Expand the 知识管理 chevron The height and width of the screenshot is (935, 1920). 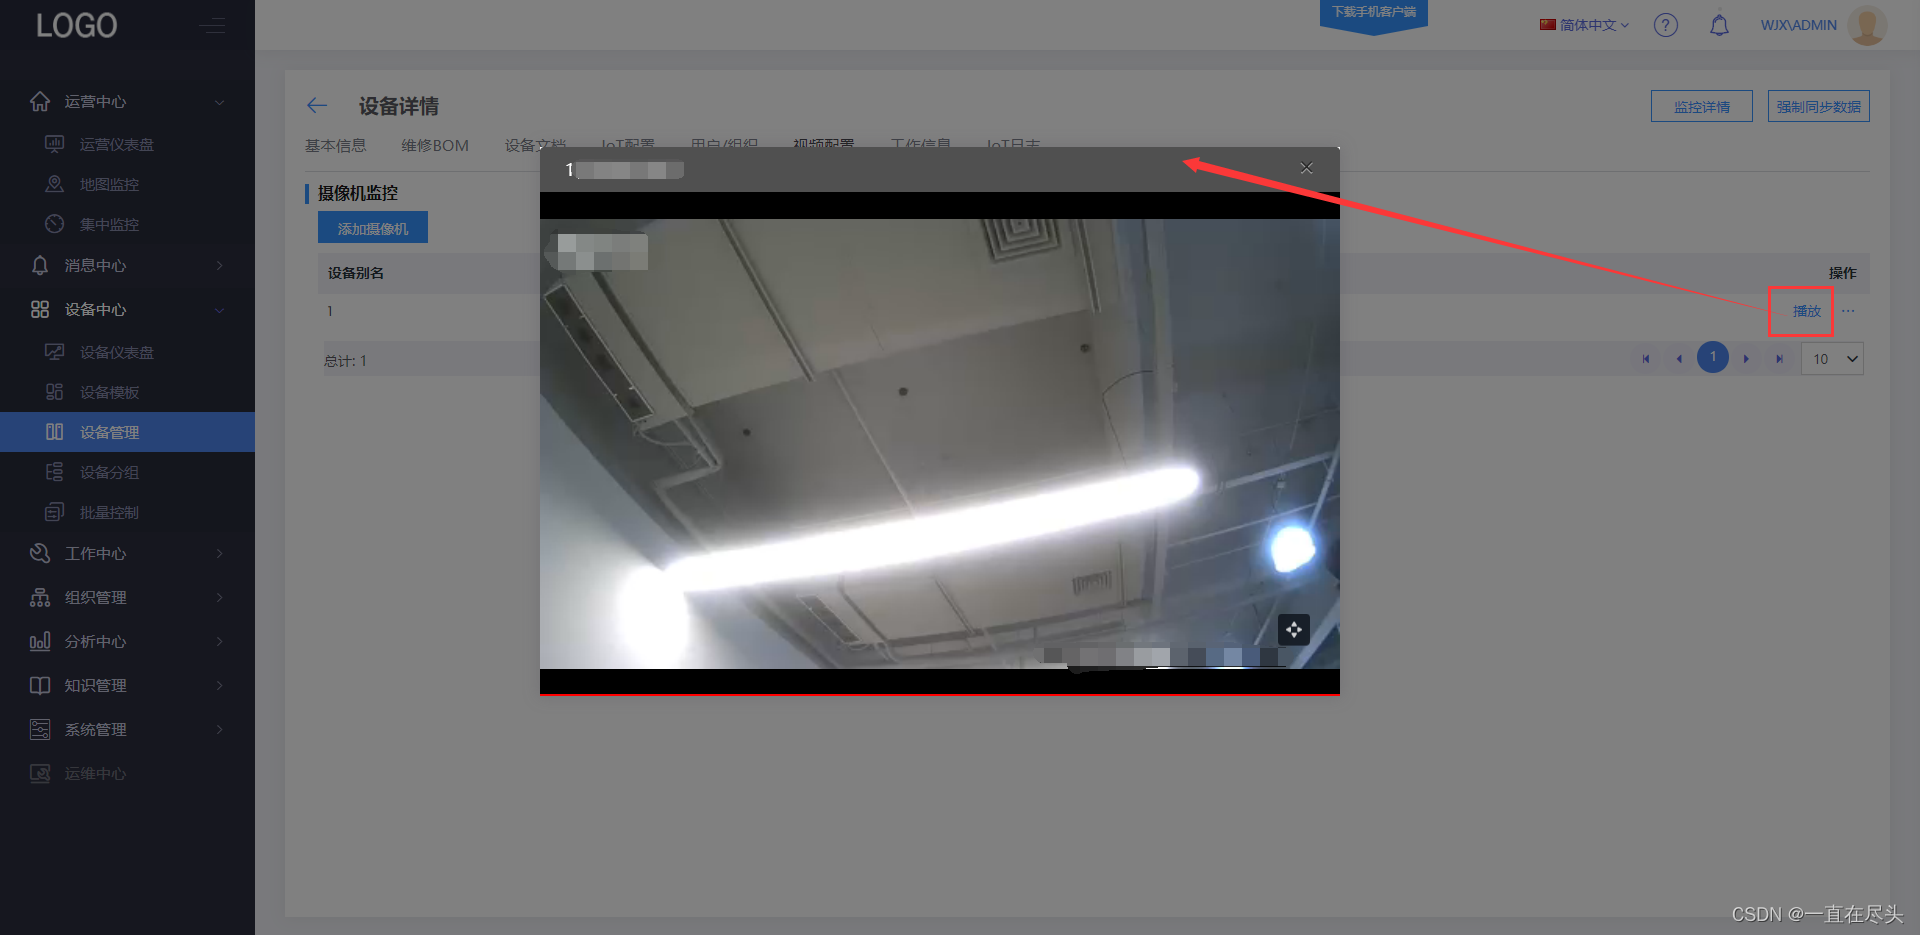point(219,685)
